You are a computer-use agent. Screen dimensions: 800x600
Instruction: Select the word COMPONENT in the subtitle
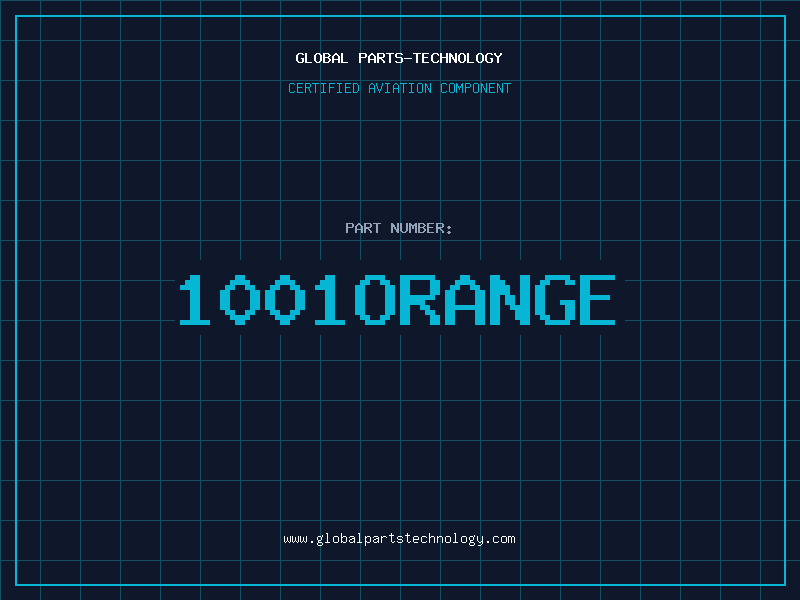point(475,88)
